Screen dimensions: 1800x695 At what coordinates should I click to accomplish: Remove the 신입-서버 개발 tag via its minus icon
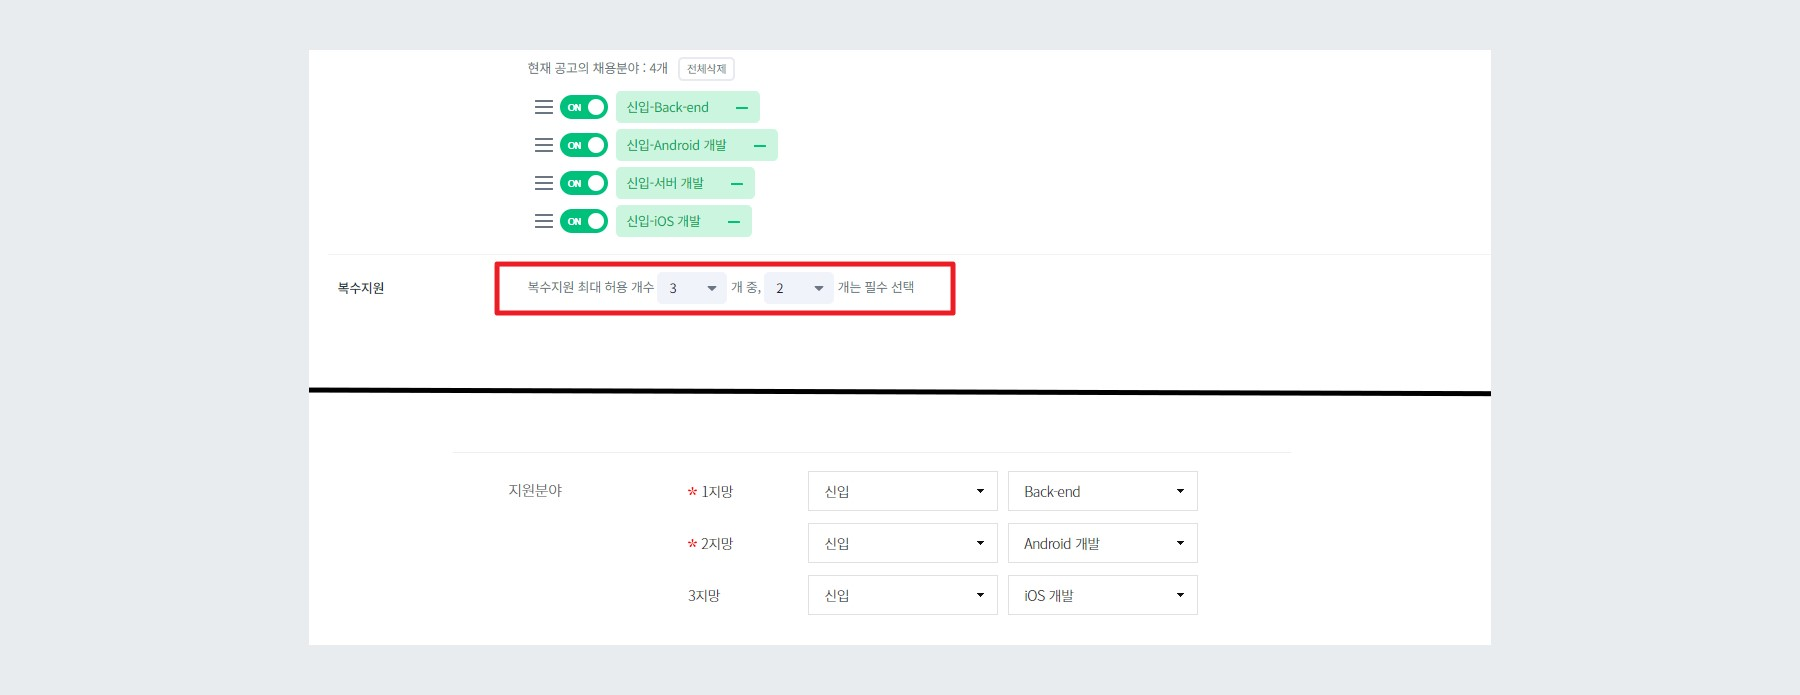[737, 184]
